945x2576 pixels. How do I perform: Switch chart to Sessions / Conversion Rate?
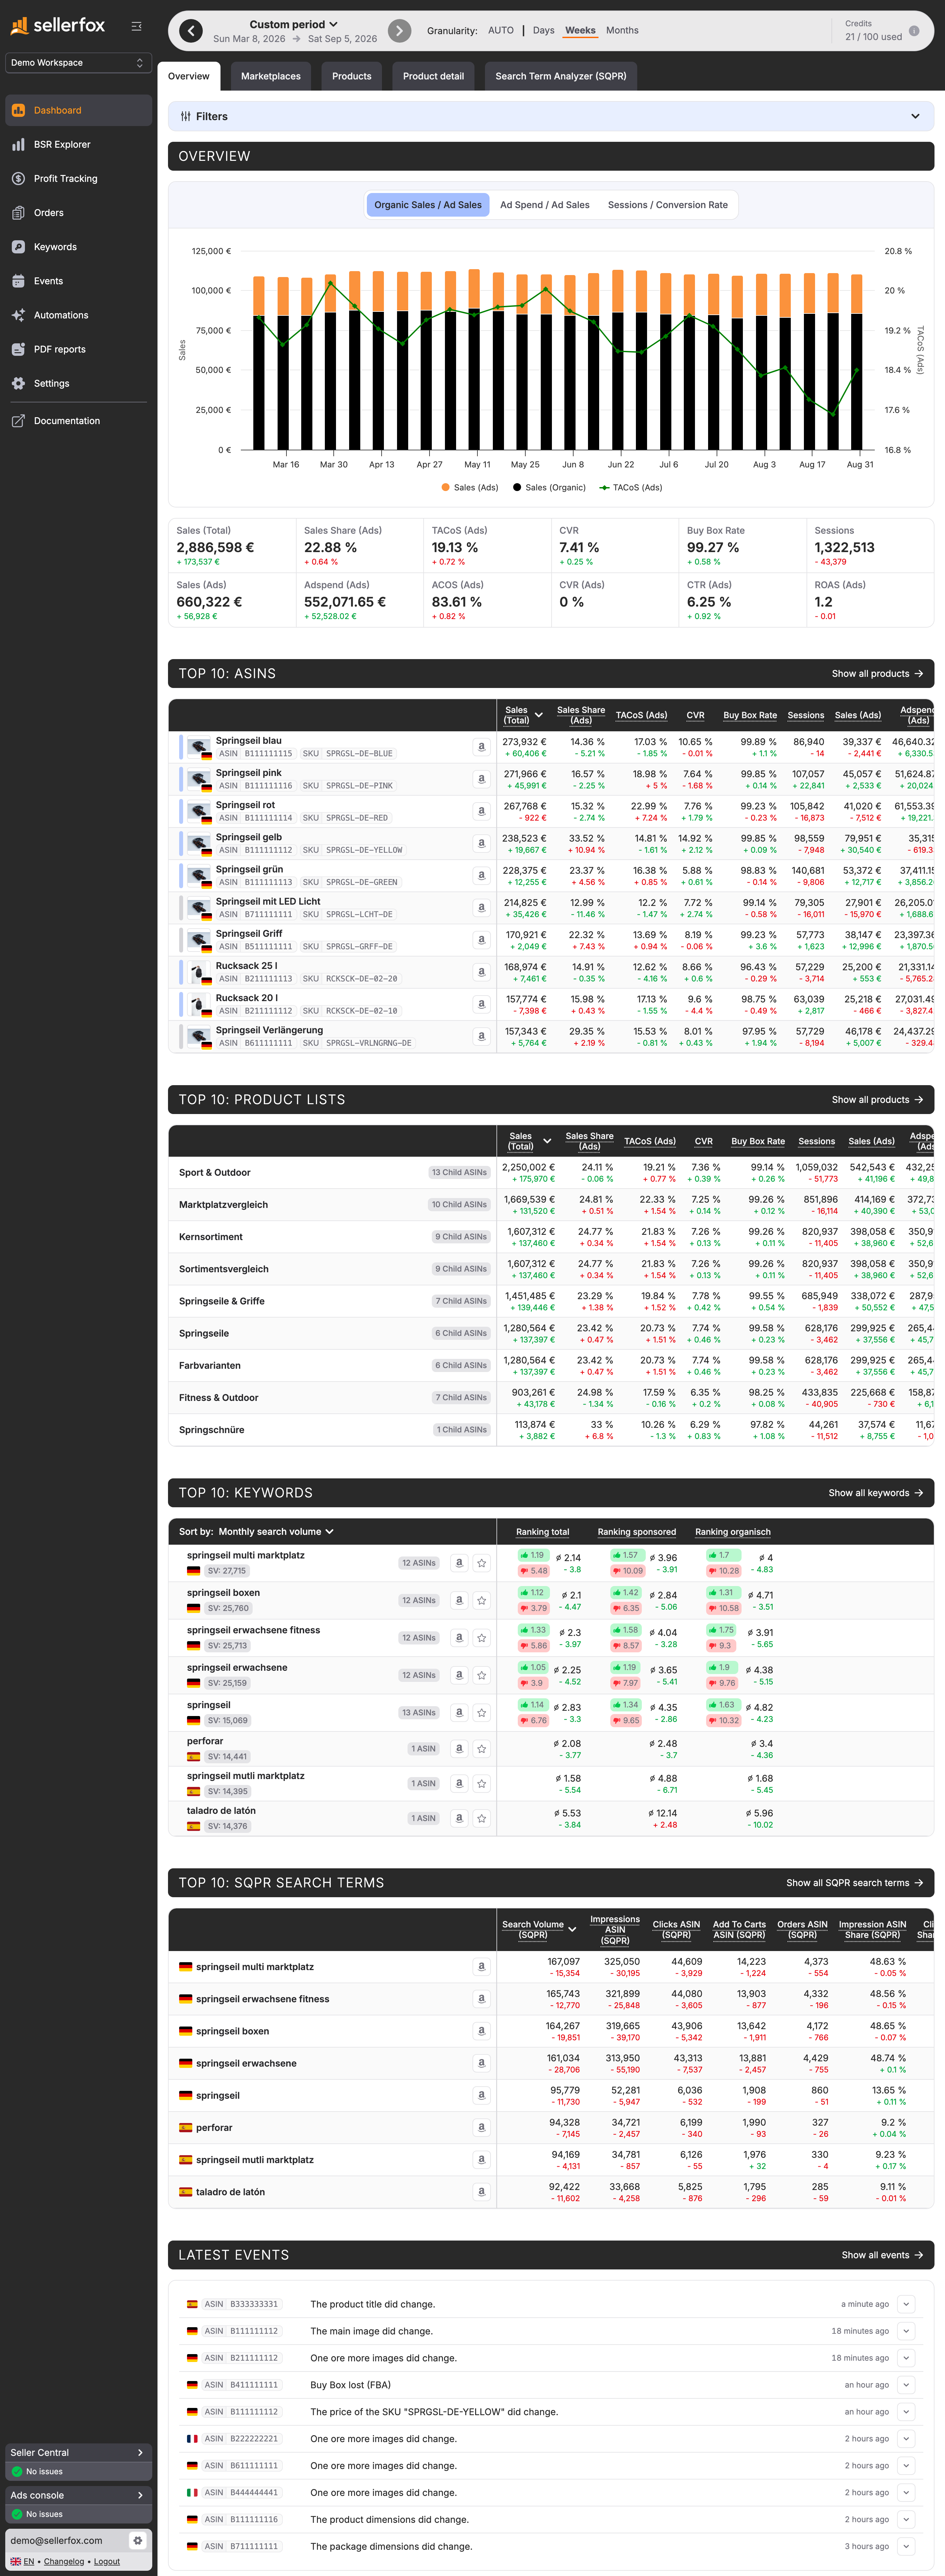668,205
